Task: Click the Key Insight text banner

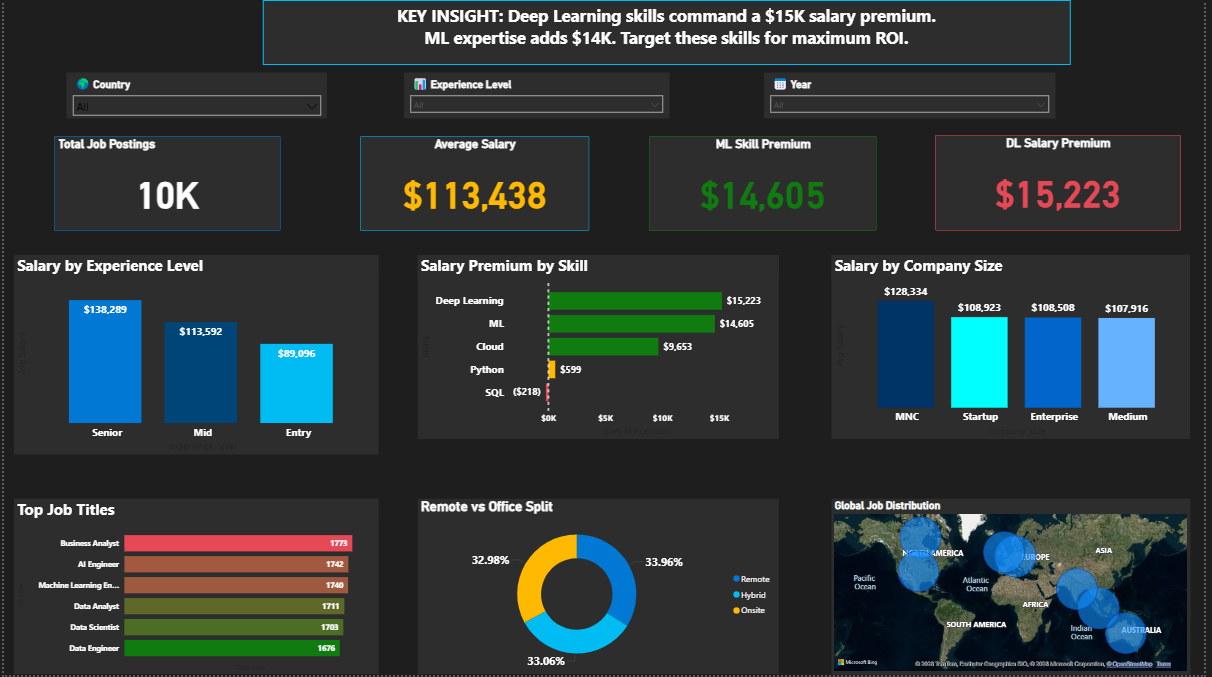Action: 666,32
